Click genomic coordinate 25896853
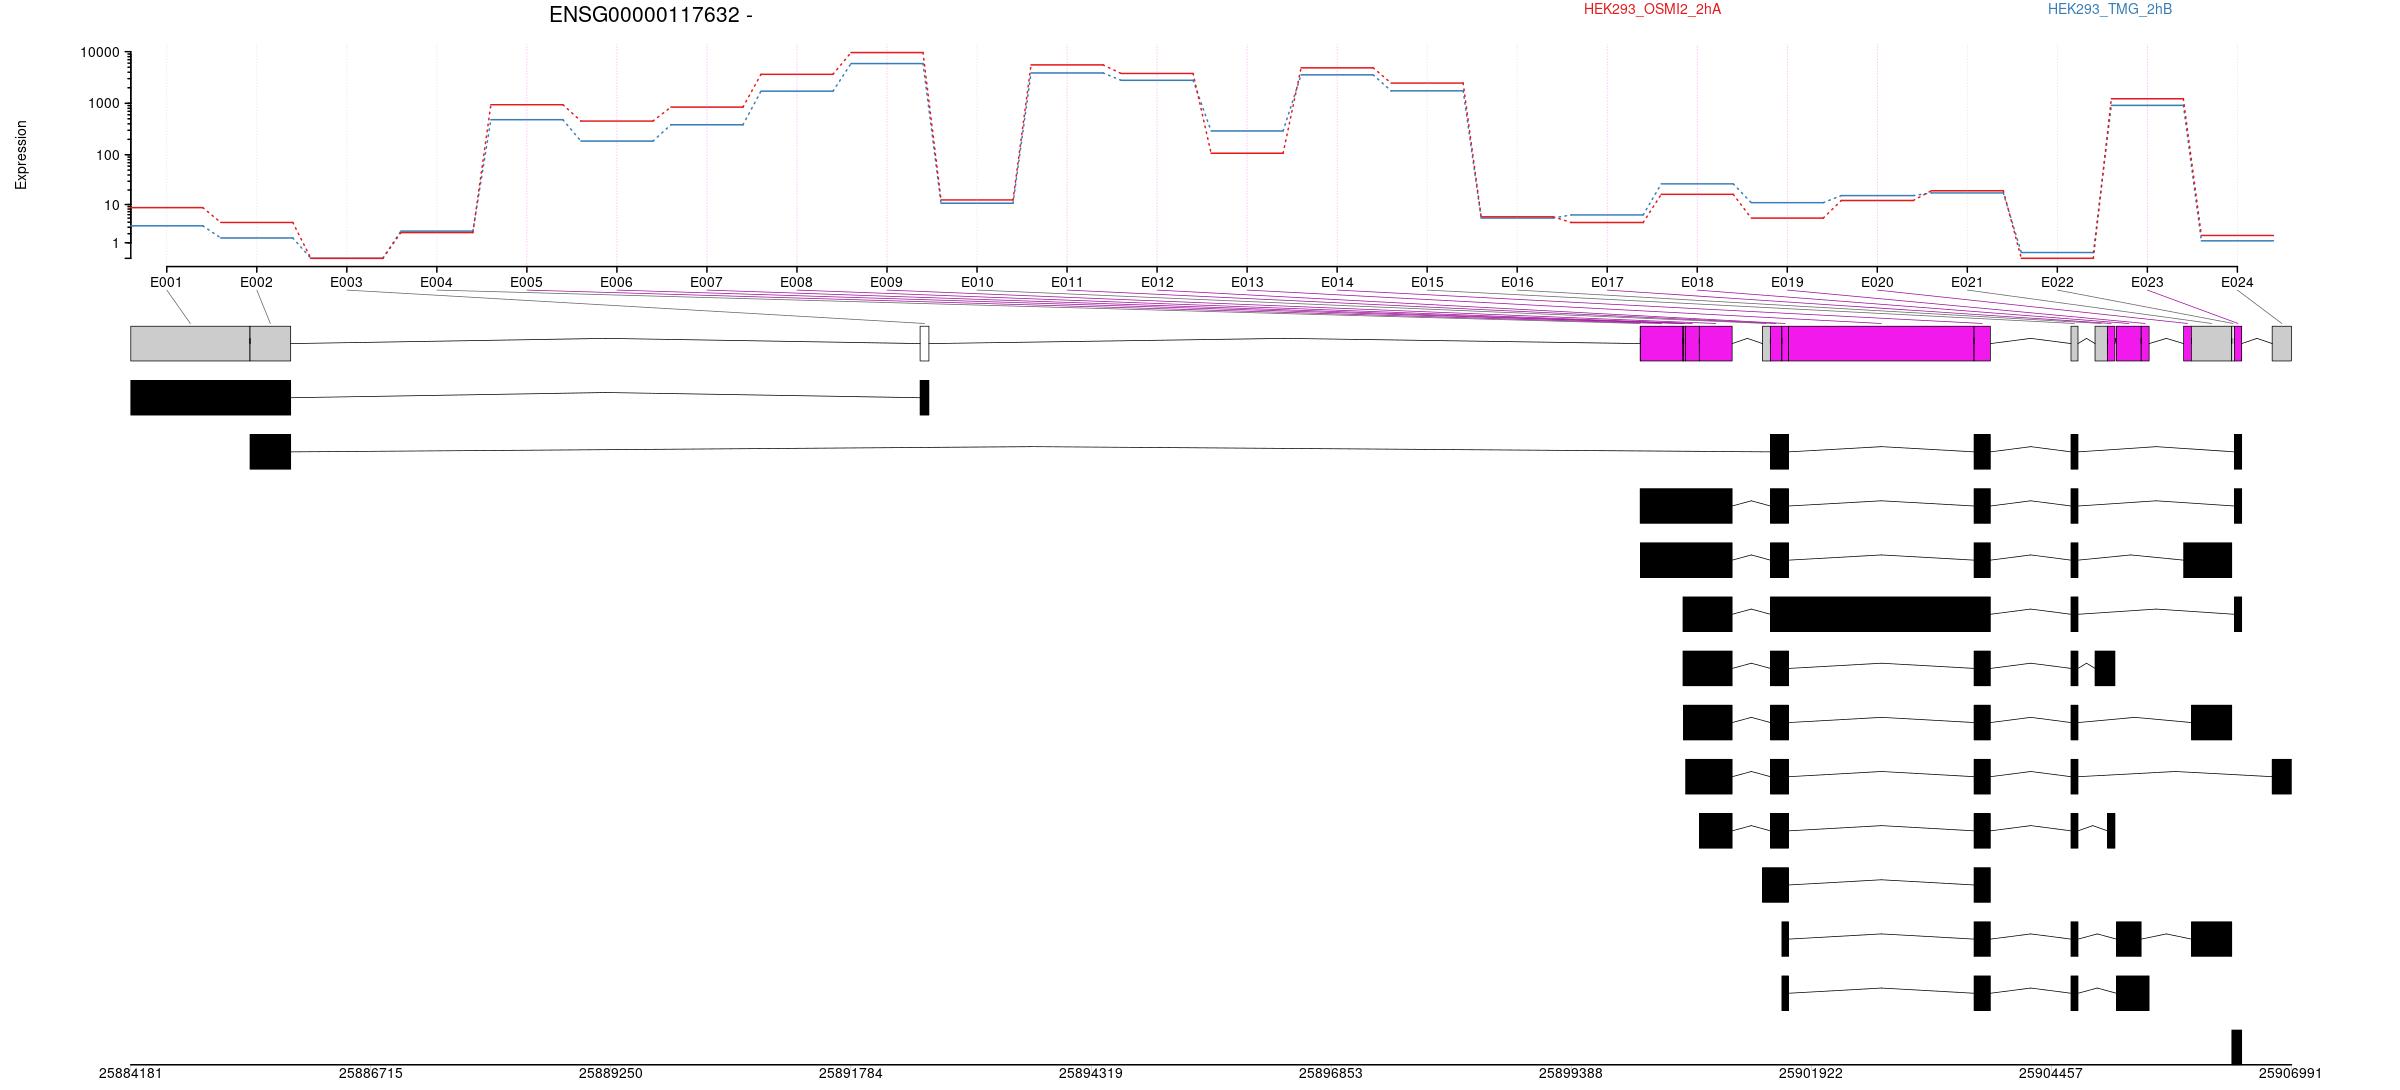Screen dimensions: 2400x1090 pos(1330,1074)
